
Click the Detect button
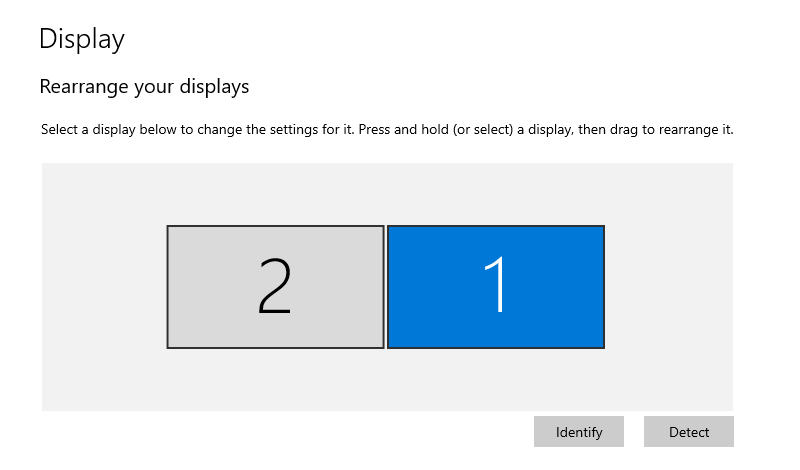689,432
